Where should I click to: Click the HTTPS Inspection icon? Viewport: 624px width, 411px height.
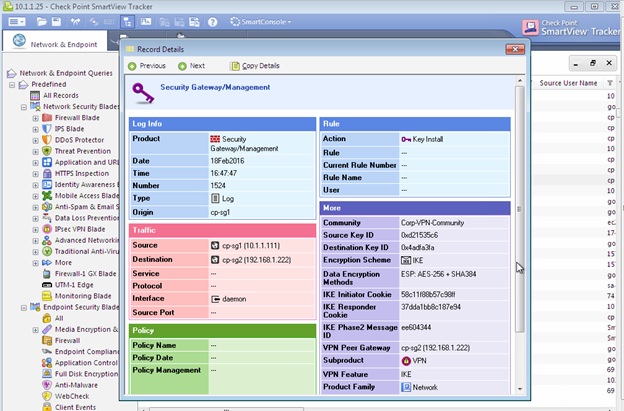pyautogui.click(x=47, y=173)
